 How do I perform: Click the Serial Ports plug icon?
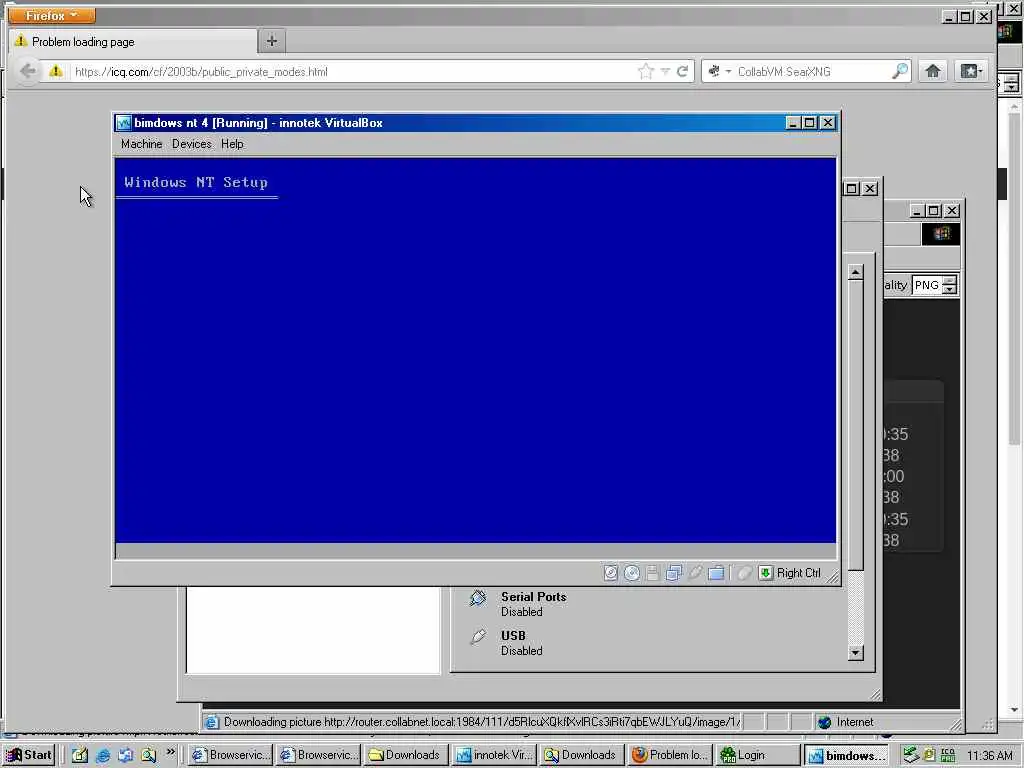pyautogui.click(x=478, y=598)
